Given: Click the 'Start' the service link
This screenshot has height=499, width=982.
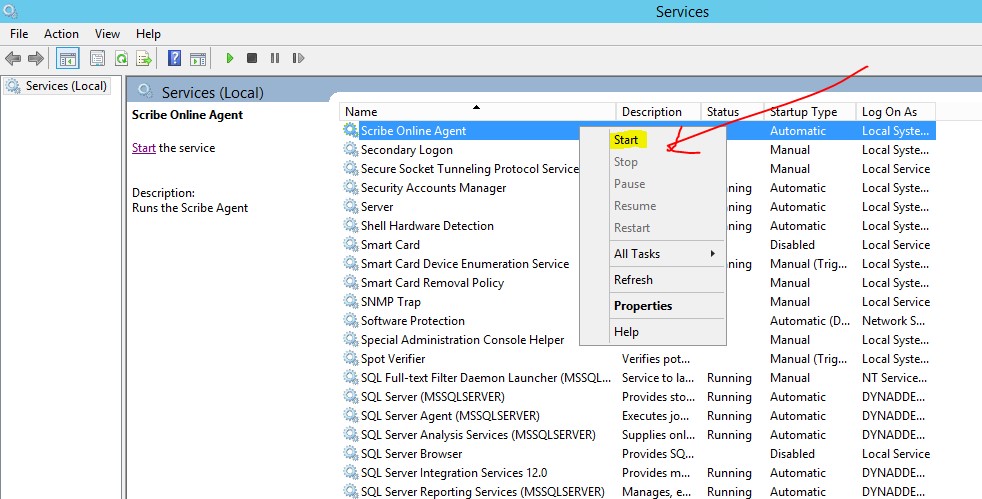Looking at the screenshot, I should pyautogui.click(x=143, y=148).
